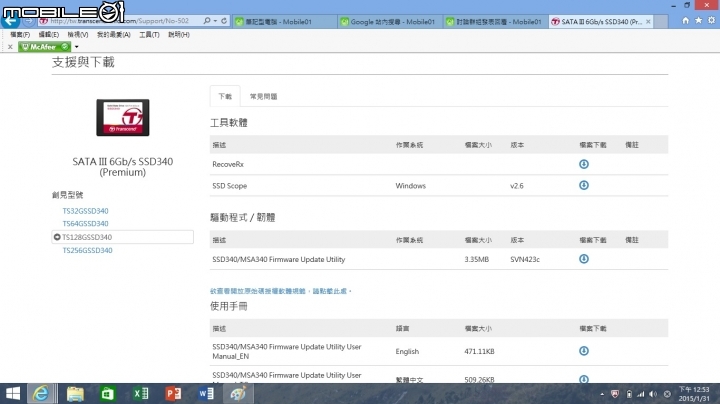Viewport: 720px width, 404px height.
Task: Download the 3.35MB Firmware Update Utility
Action: 584,259
